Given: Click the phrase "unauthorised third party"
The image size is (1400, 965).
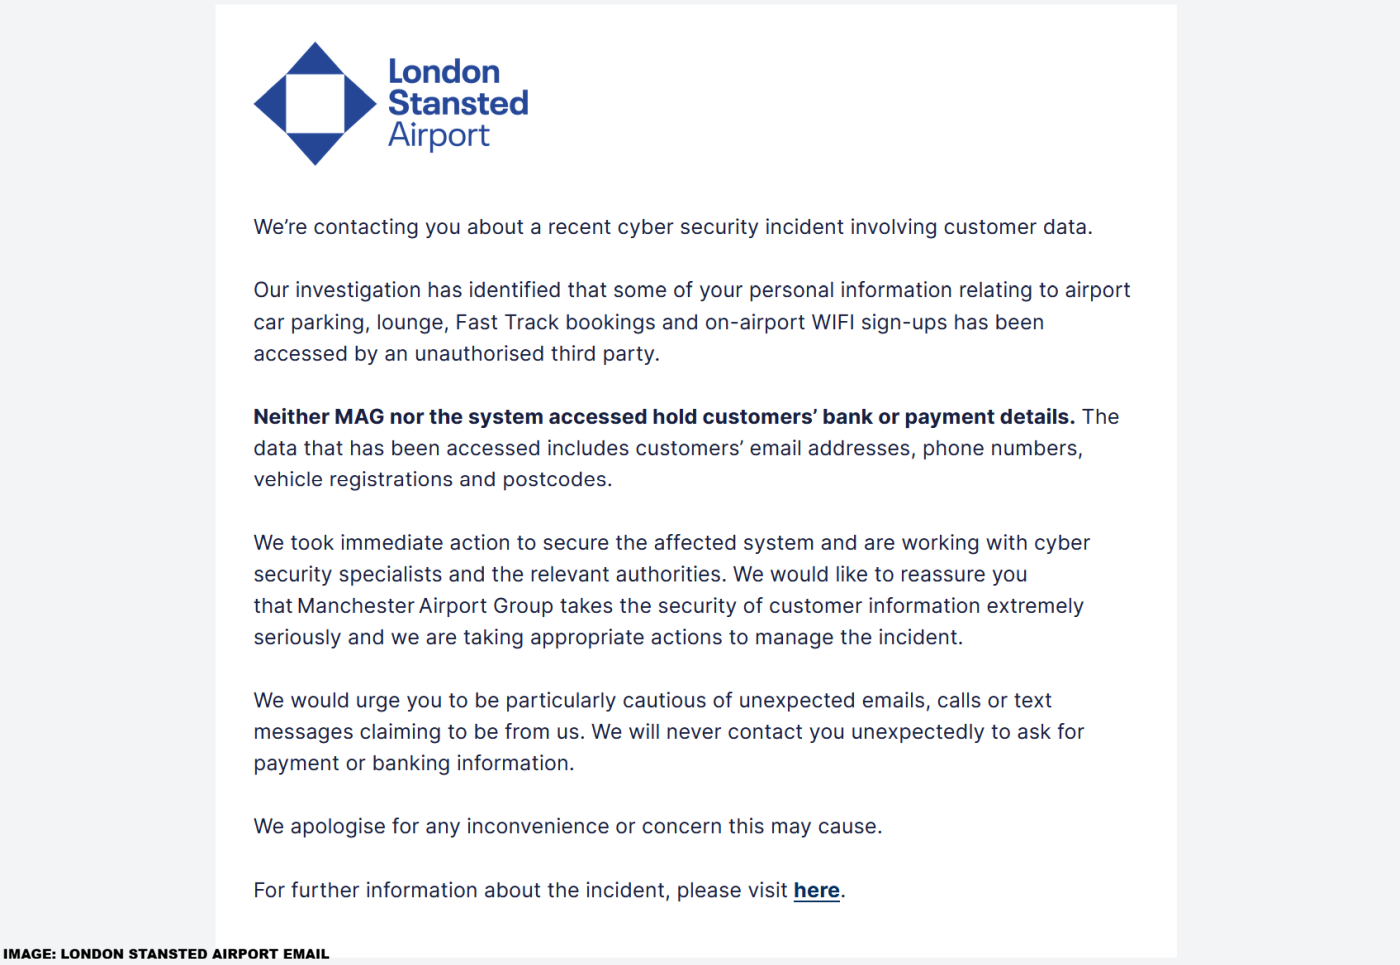Looking at the screenshot, I should [535, 354].
